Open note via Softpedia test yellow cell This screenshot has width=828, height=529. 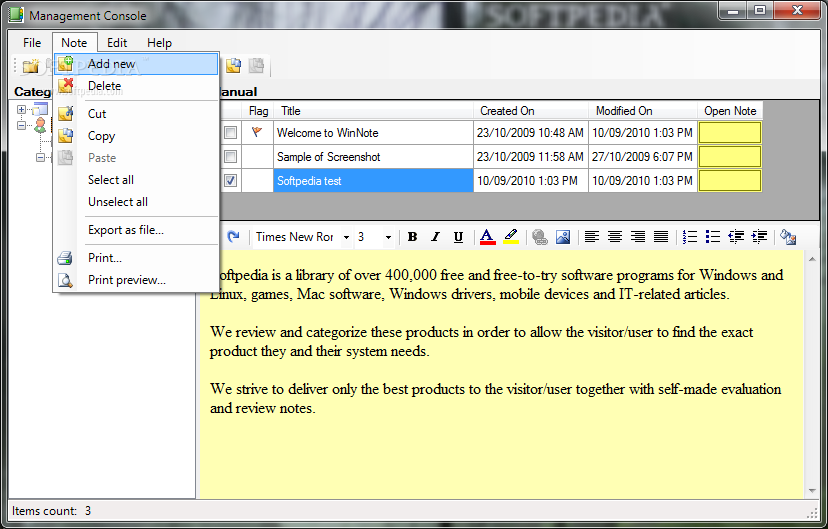tap(730, 181)
